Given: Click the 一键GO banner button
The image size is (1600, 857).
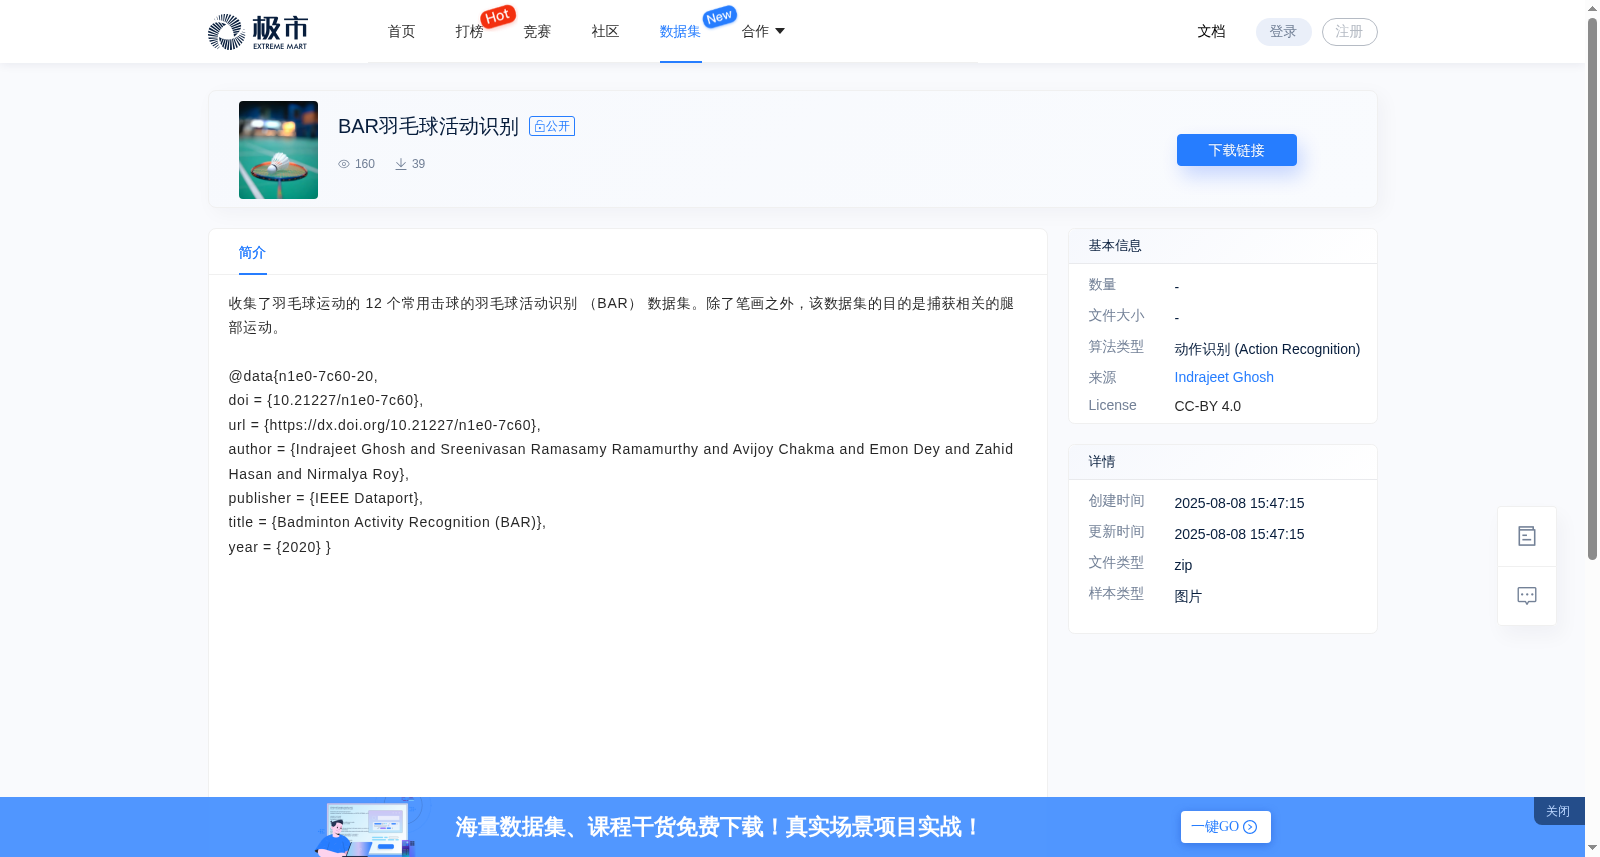Looking at the screenshot, I should pyautogui.click(x=1226, y=827).
